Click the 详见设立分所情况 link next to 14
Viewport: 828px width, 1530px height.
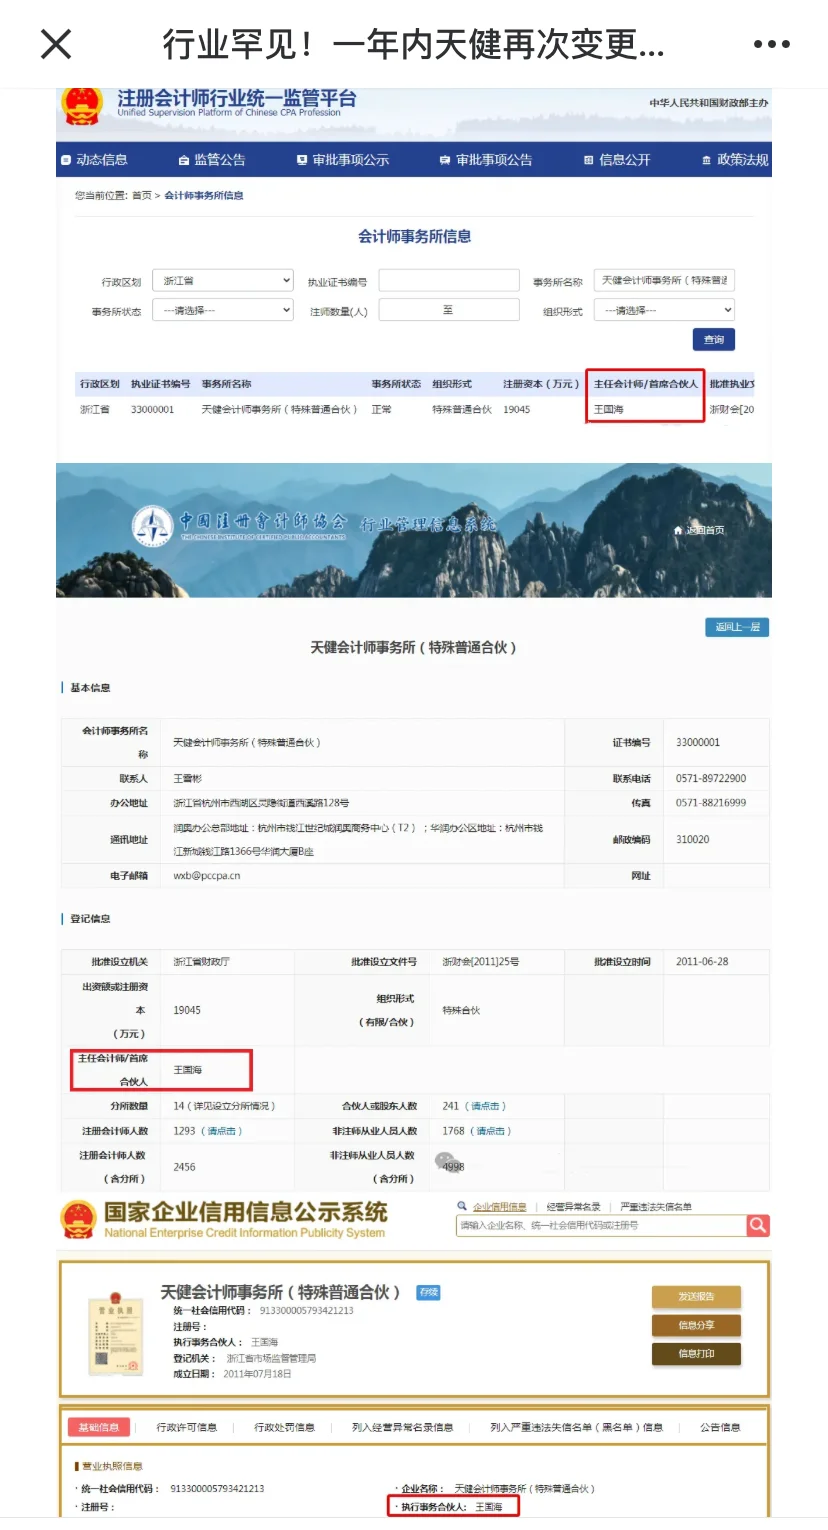coord(230,1107)
